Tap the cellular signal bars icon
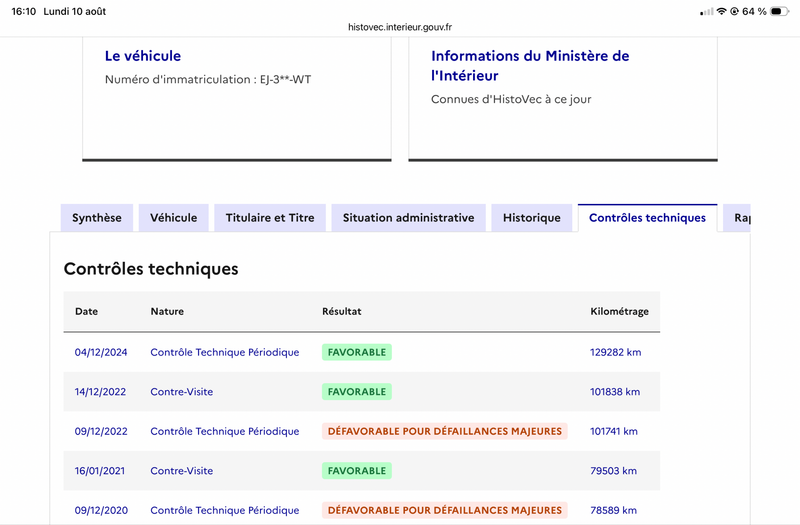The width and height of the screenshot is (800, 525). tap(707, 12)
